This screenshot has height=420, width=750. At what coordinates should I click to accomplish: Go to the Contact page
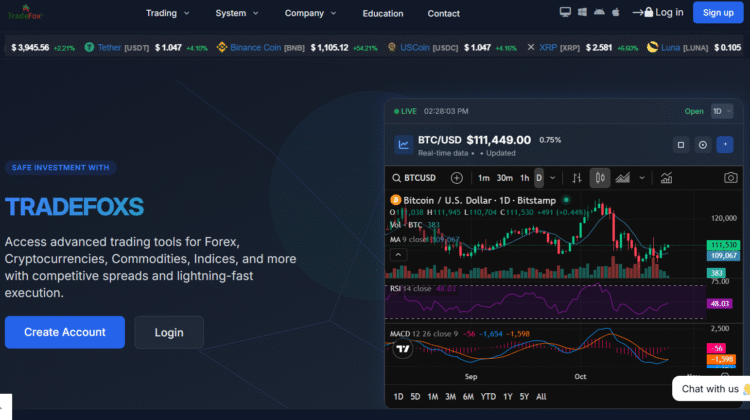[x=444, y=13]
